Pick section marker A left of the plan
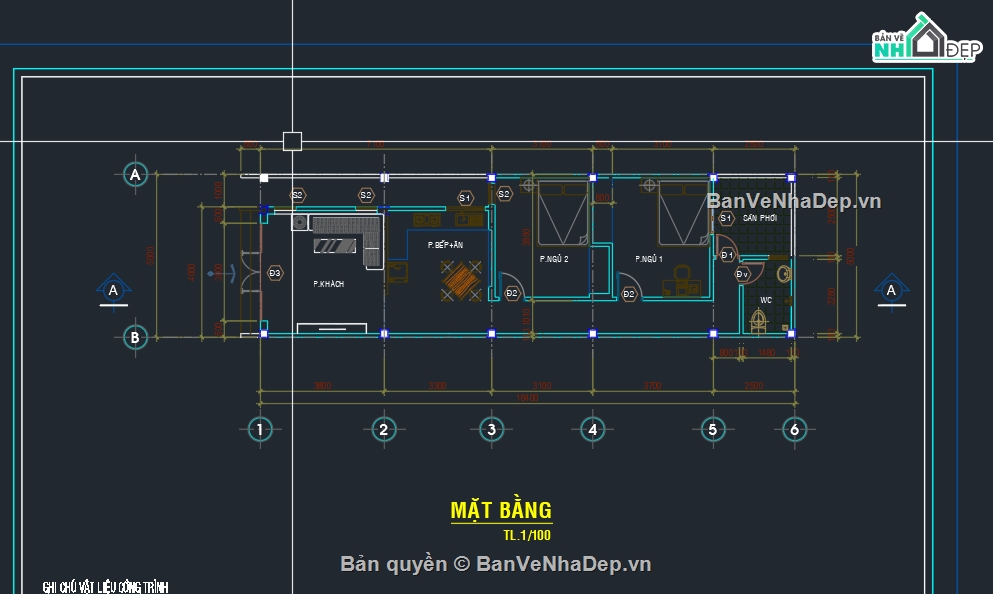Image resolution: width=993 pixels, height=594 pixels. pyautogui.click(x=113, y=291)
